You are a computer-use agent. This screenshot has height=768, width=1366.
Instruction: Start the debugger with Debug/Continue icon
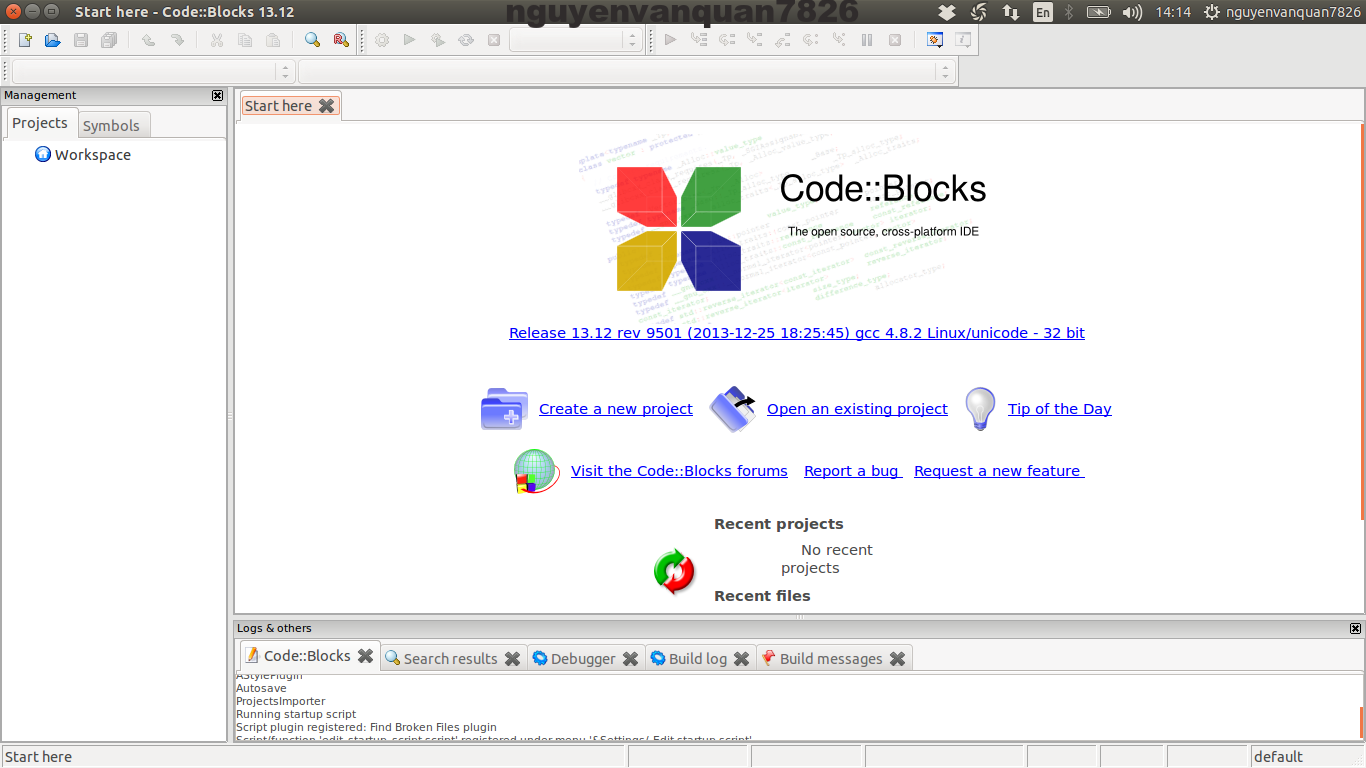pyautogui.click(x=670, y=40)
